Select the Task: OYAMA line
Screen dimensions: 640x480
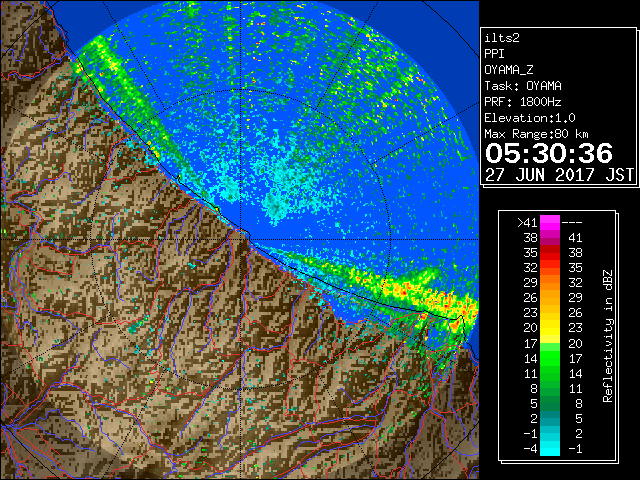coord(523,86)
